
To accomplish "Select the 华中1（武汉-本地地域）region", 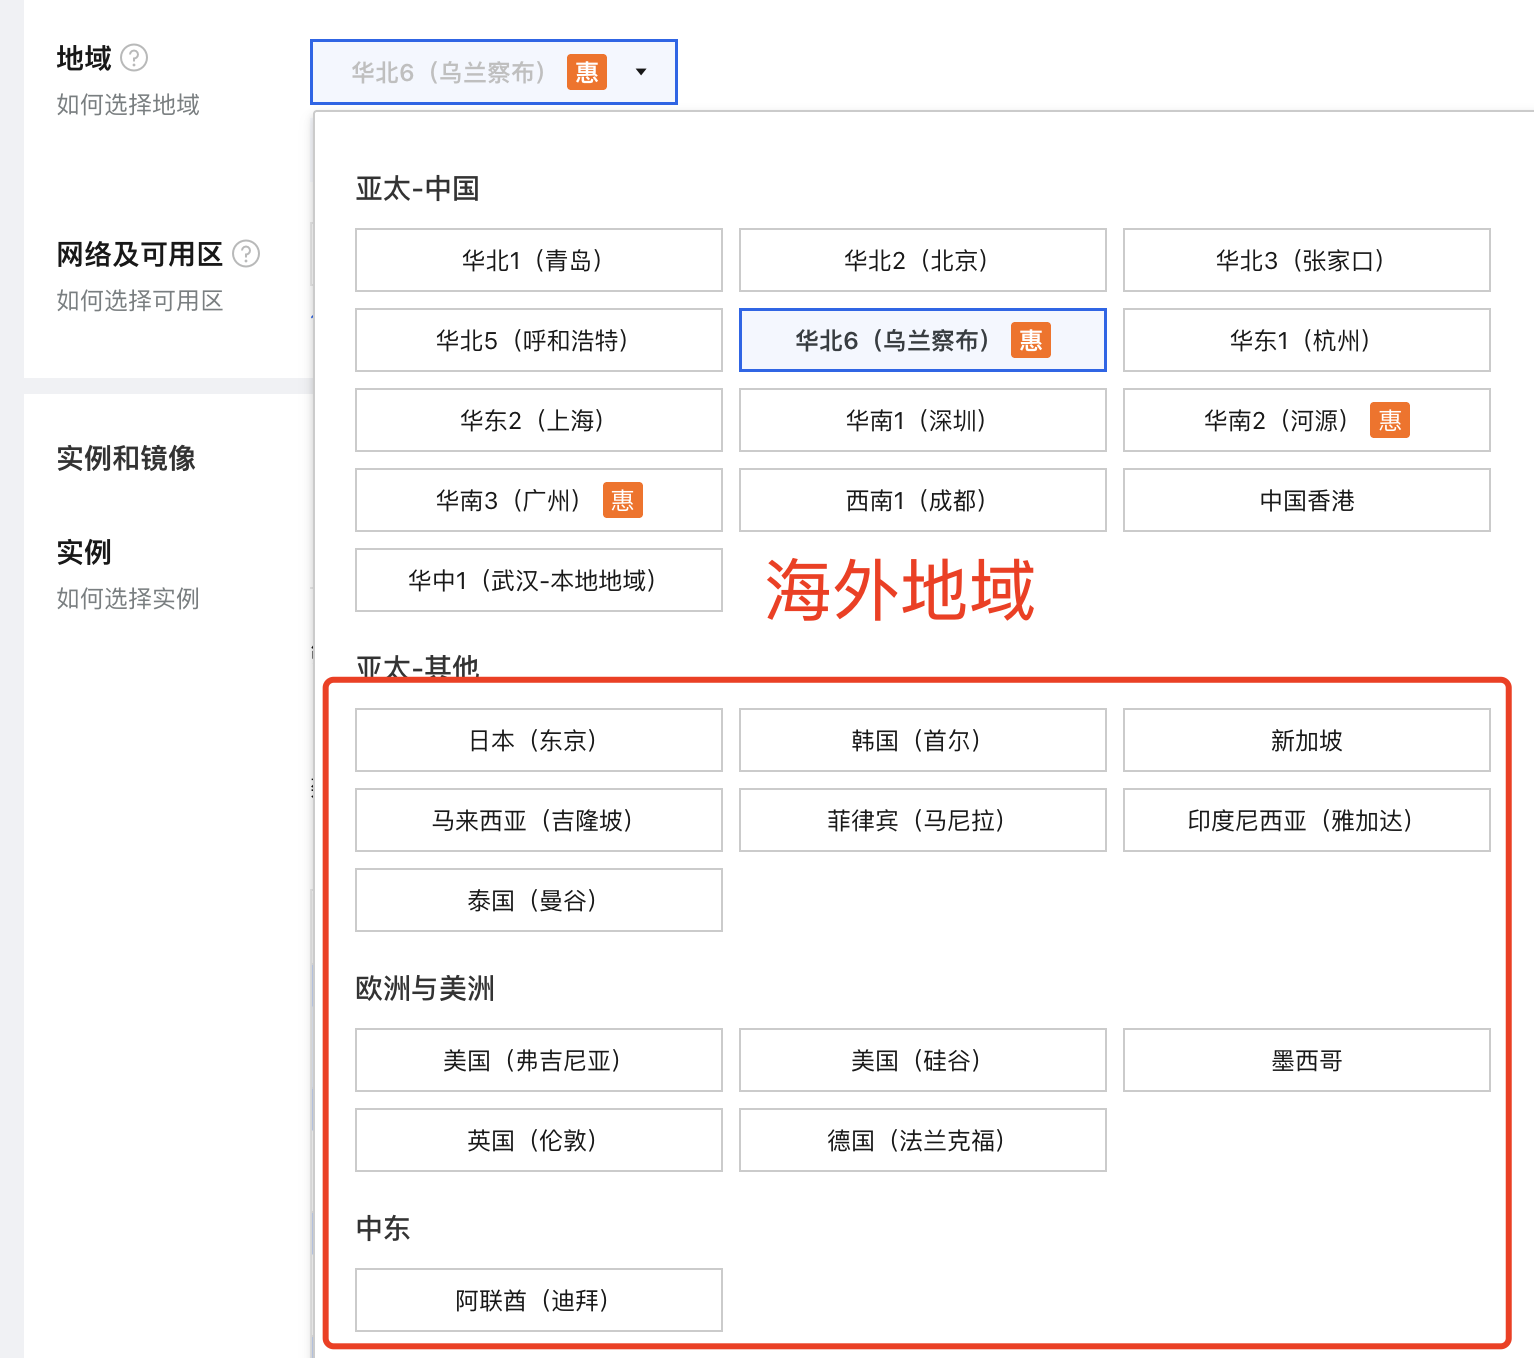I will [538, 580].
